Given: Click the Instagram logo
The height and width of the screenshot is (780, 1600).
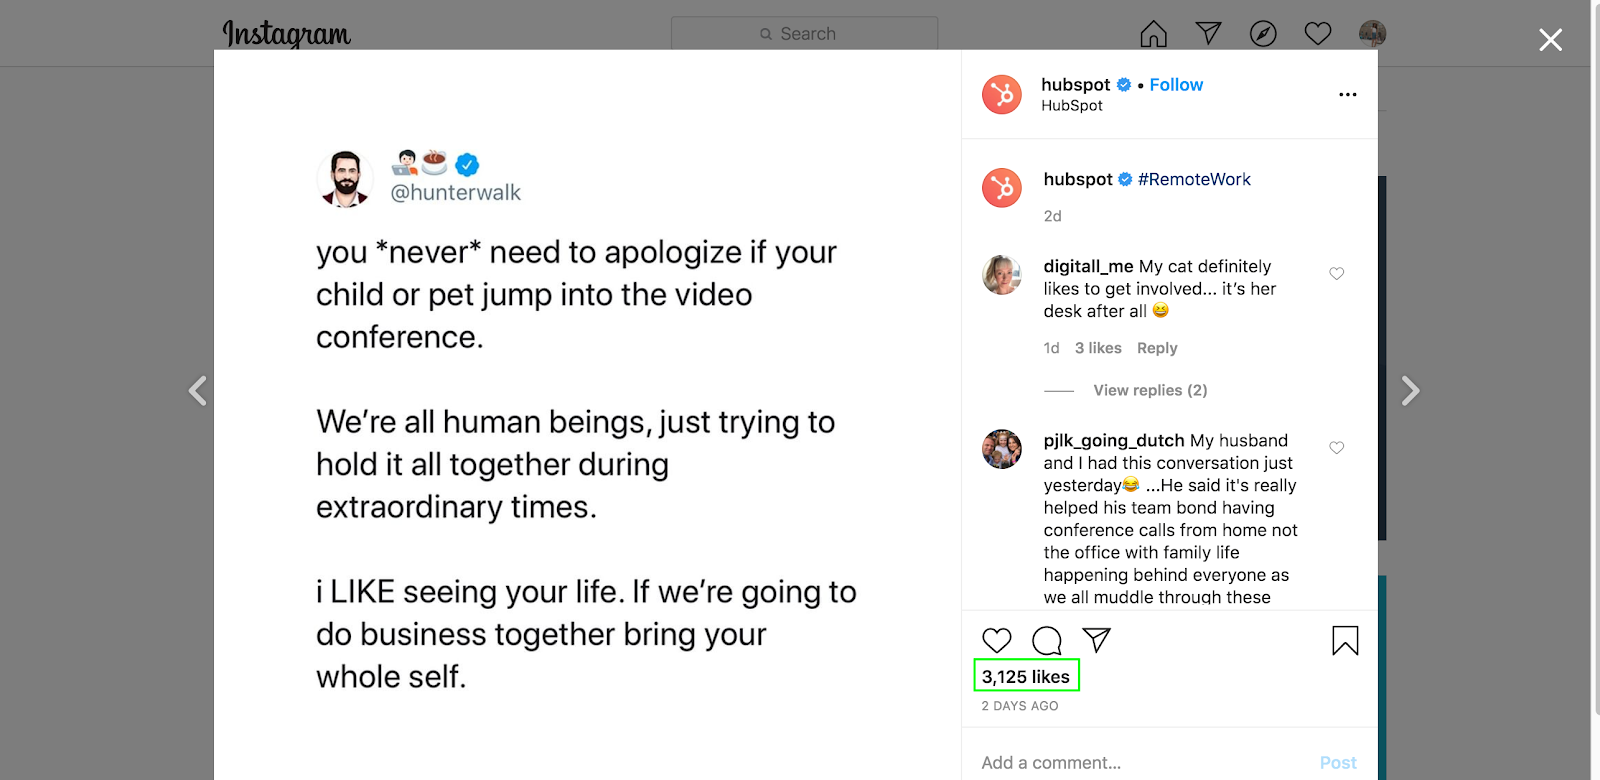Looking at the screenshot, I should tap(287, 33).
